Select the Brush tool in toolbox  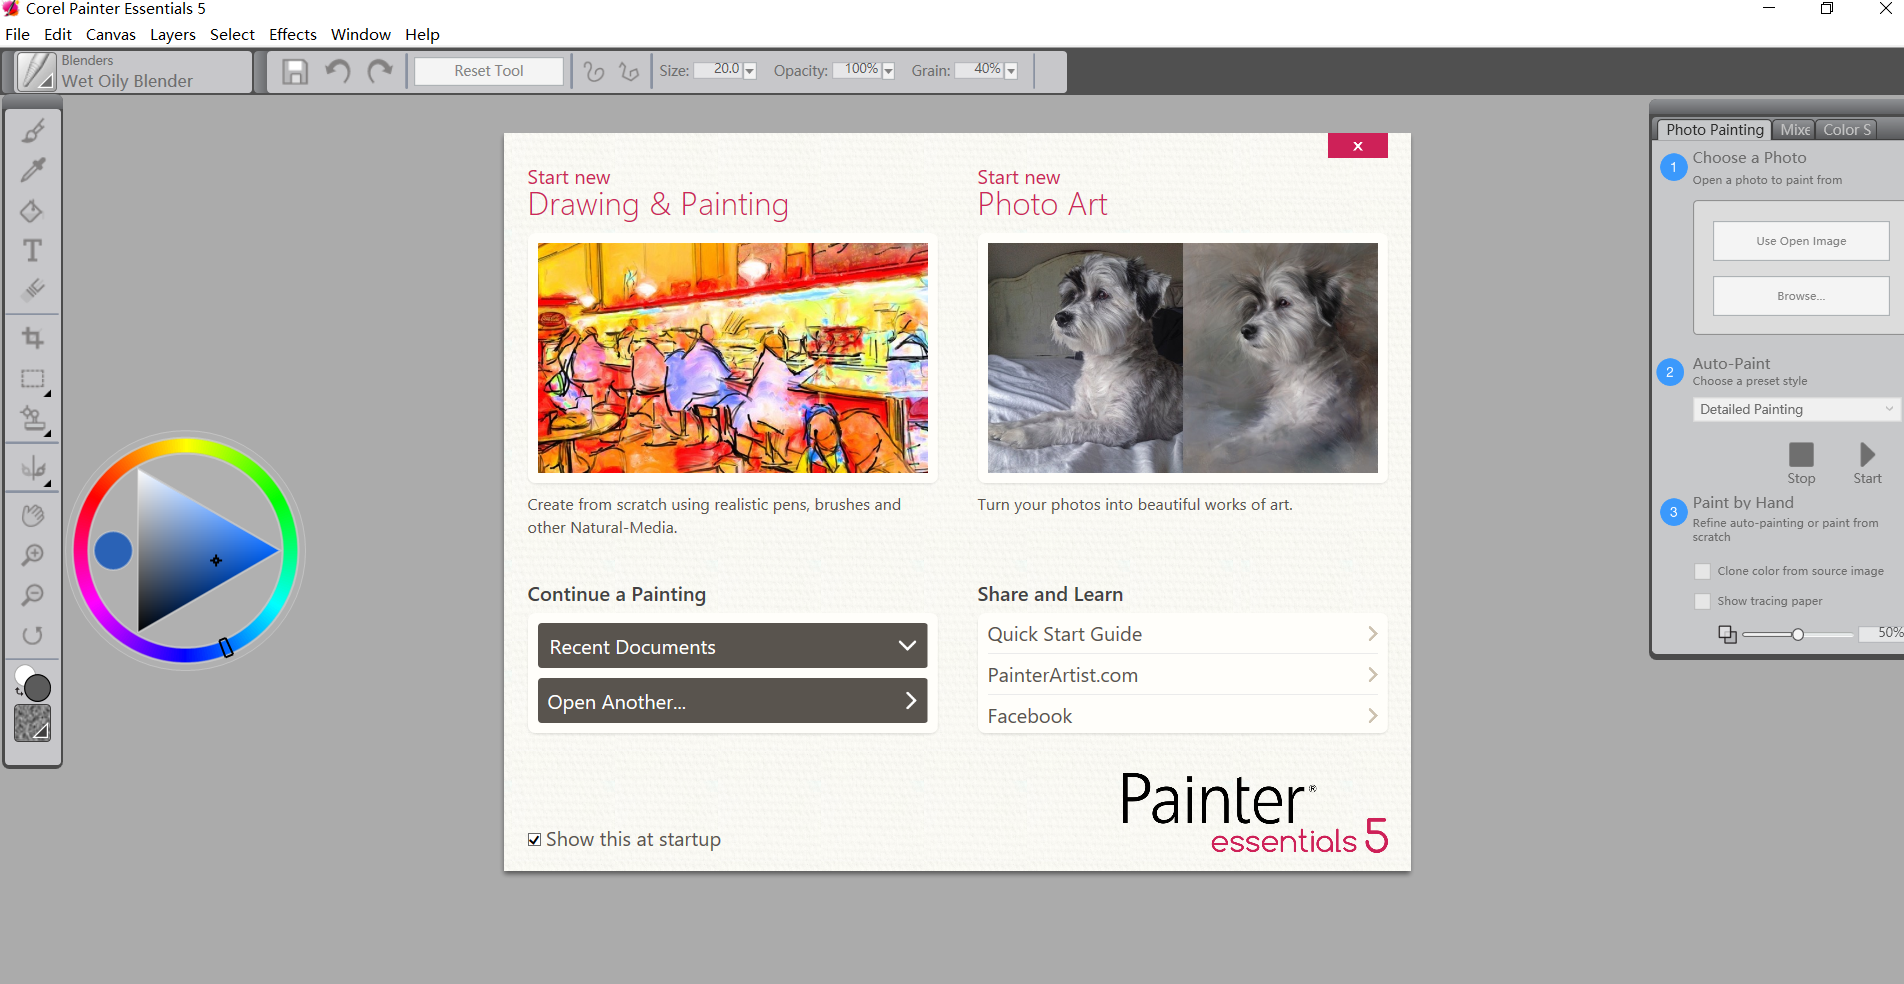[33, 130]
